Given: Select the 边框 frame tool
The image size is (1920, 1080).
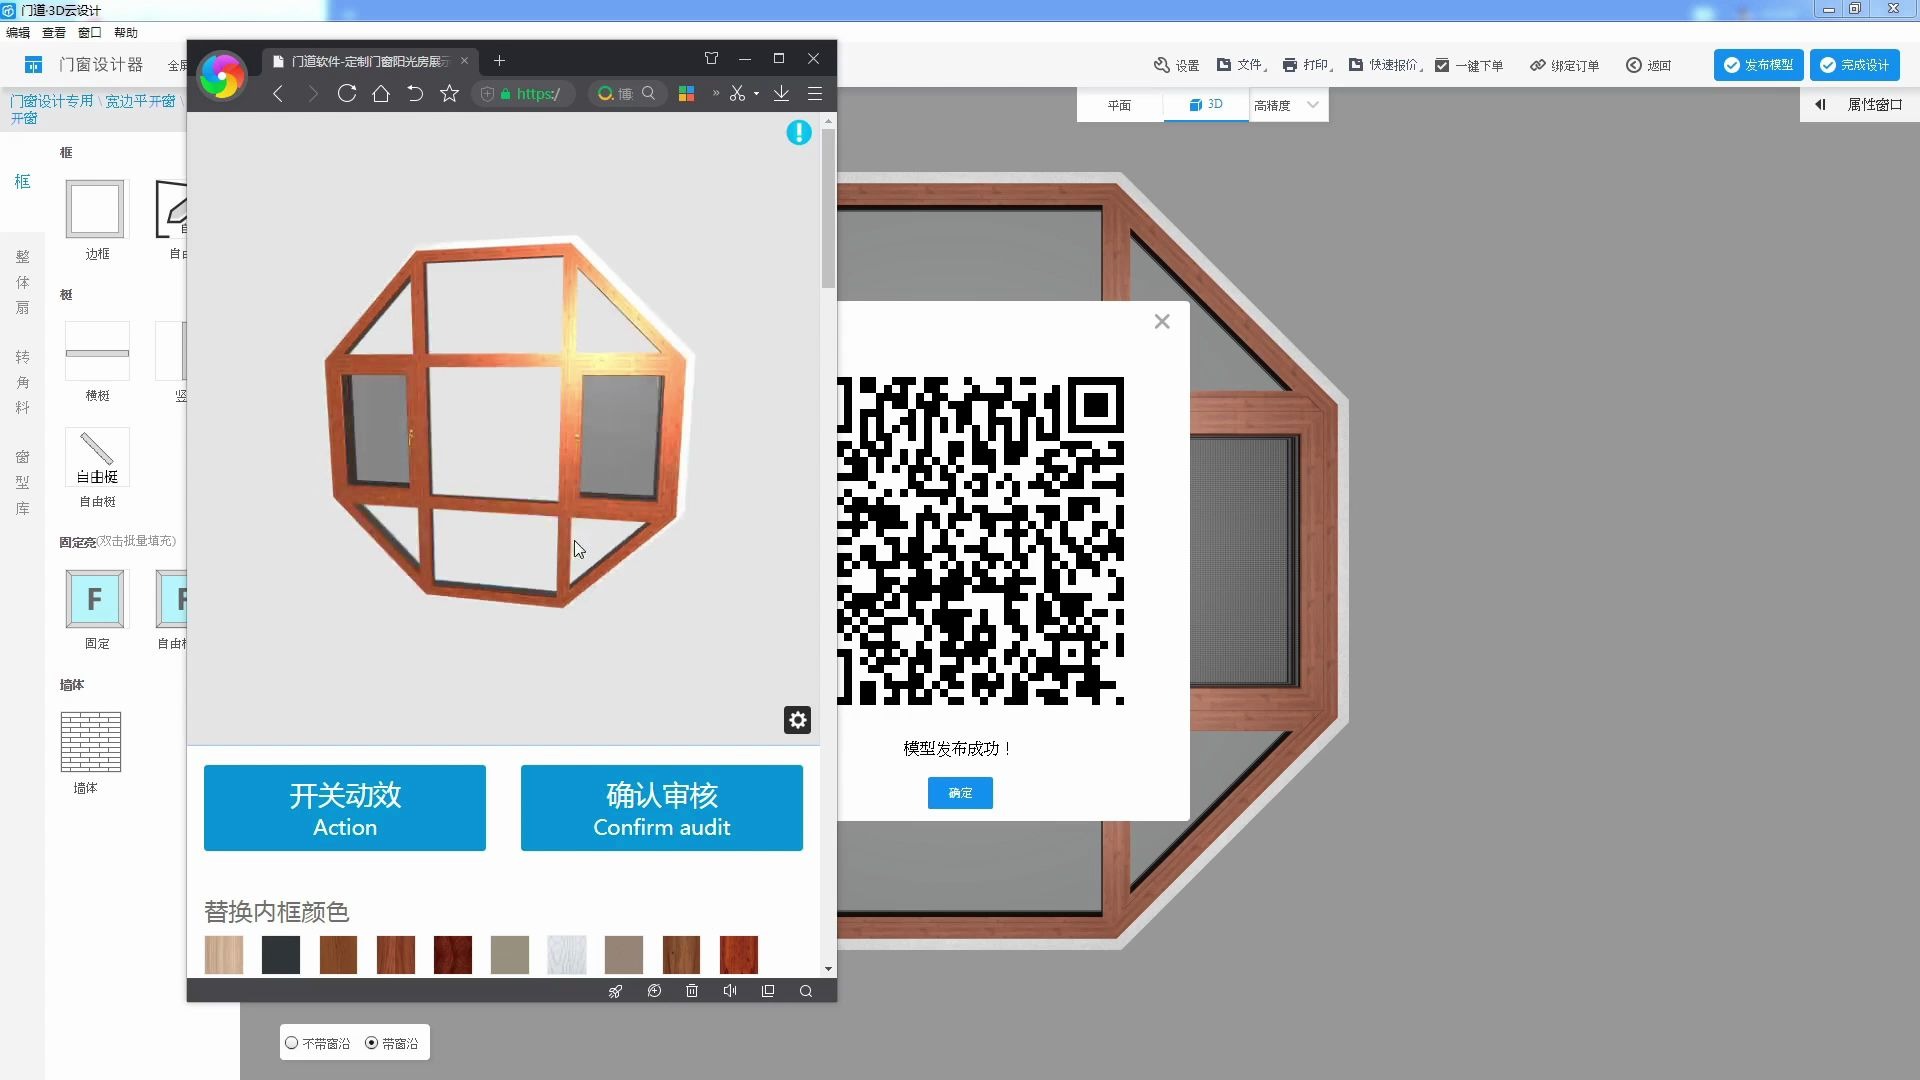Looking at the screenshot, I should coord(96,209).
